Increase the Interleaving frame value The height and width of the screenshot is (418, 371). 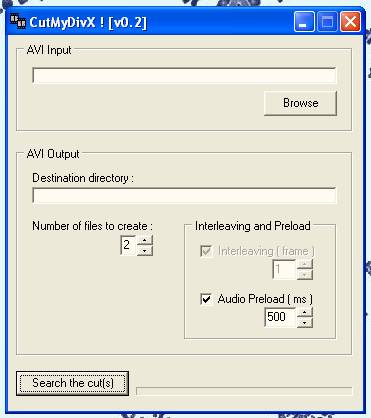click(304, 265)
